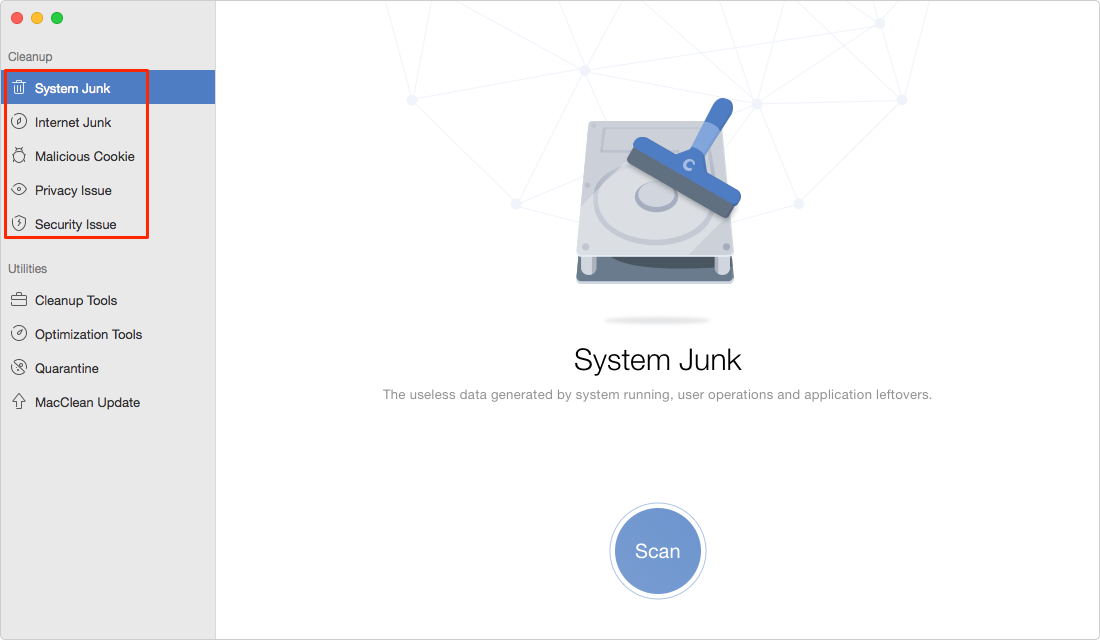This screenshot has height=640, width=1100.
Task: Click the large System Junk heading
Action: (x=657, y=360)
